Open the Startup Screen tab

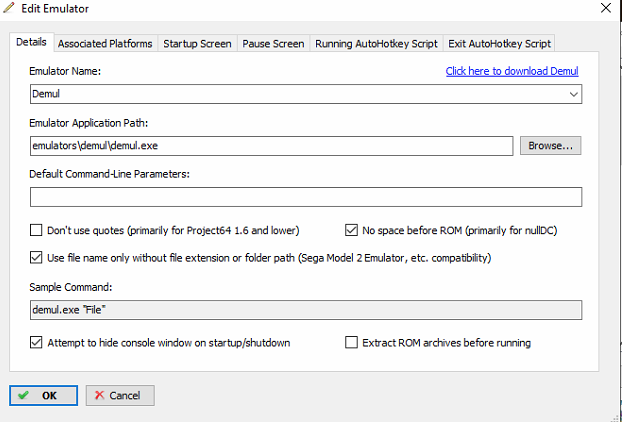tap(197, 44)
